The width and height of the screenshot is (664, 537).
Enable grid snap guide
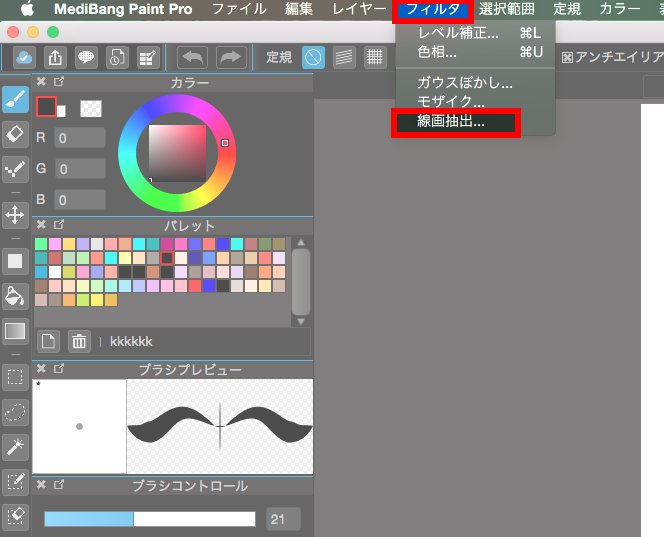click(375, 57)
